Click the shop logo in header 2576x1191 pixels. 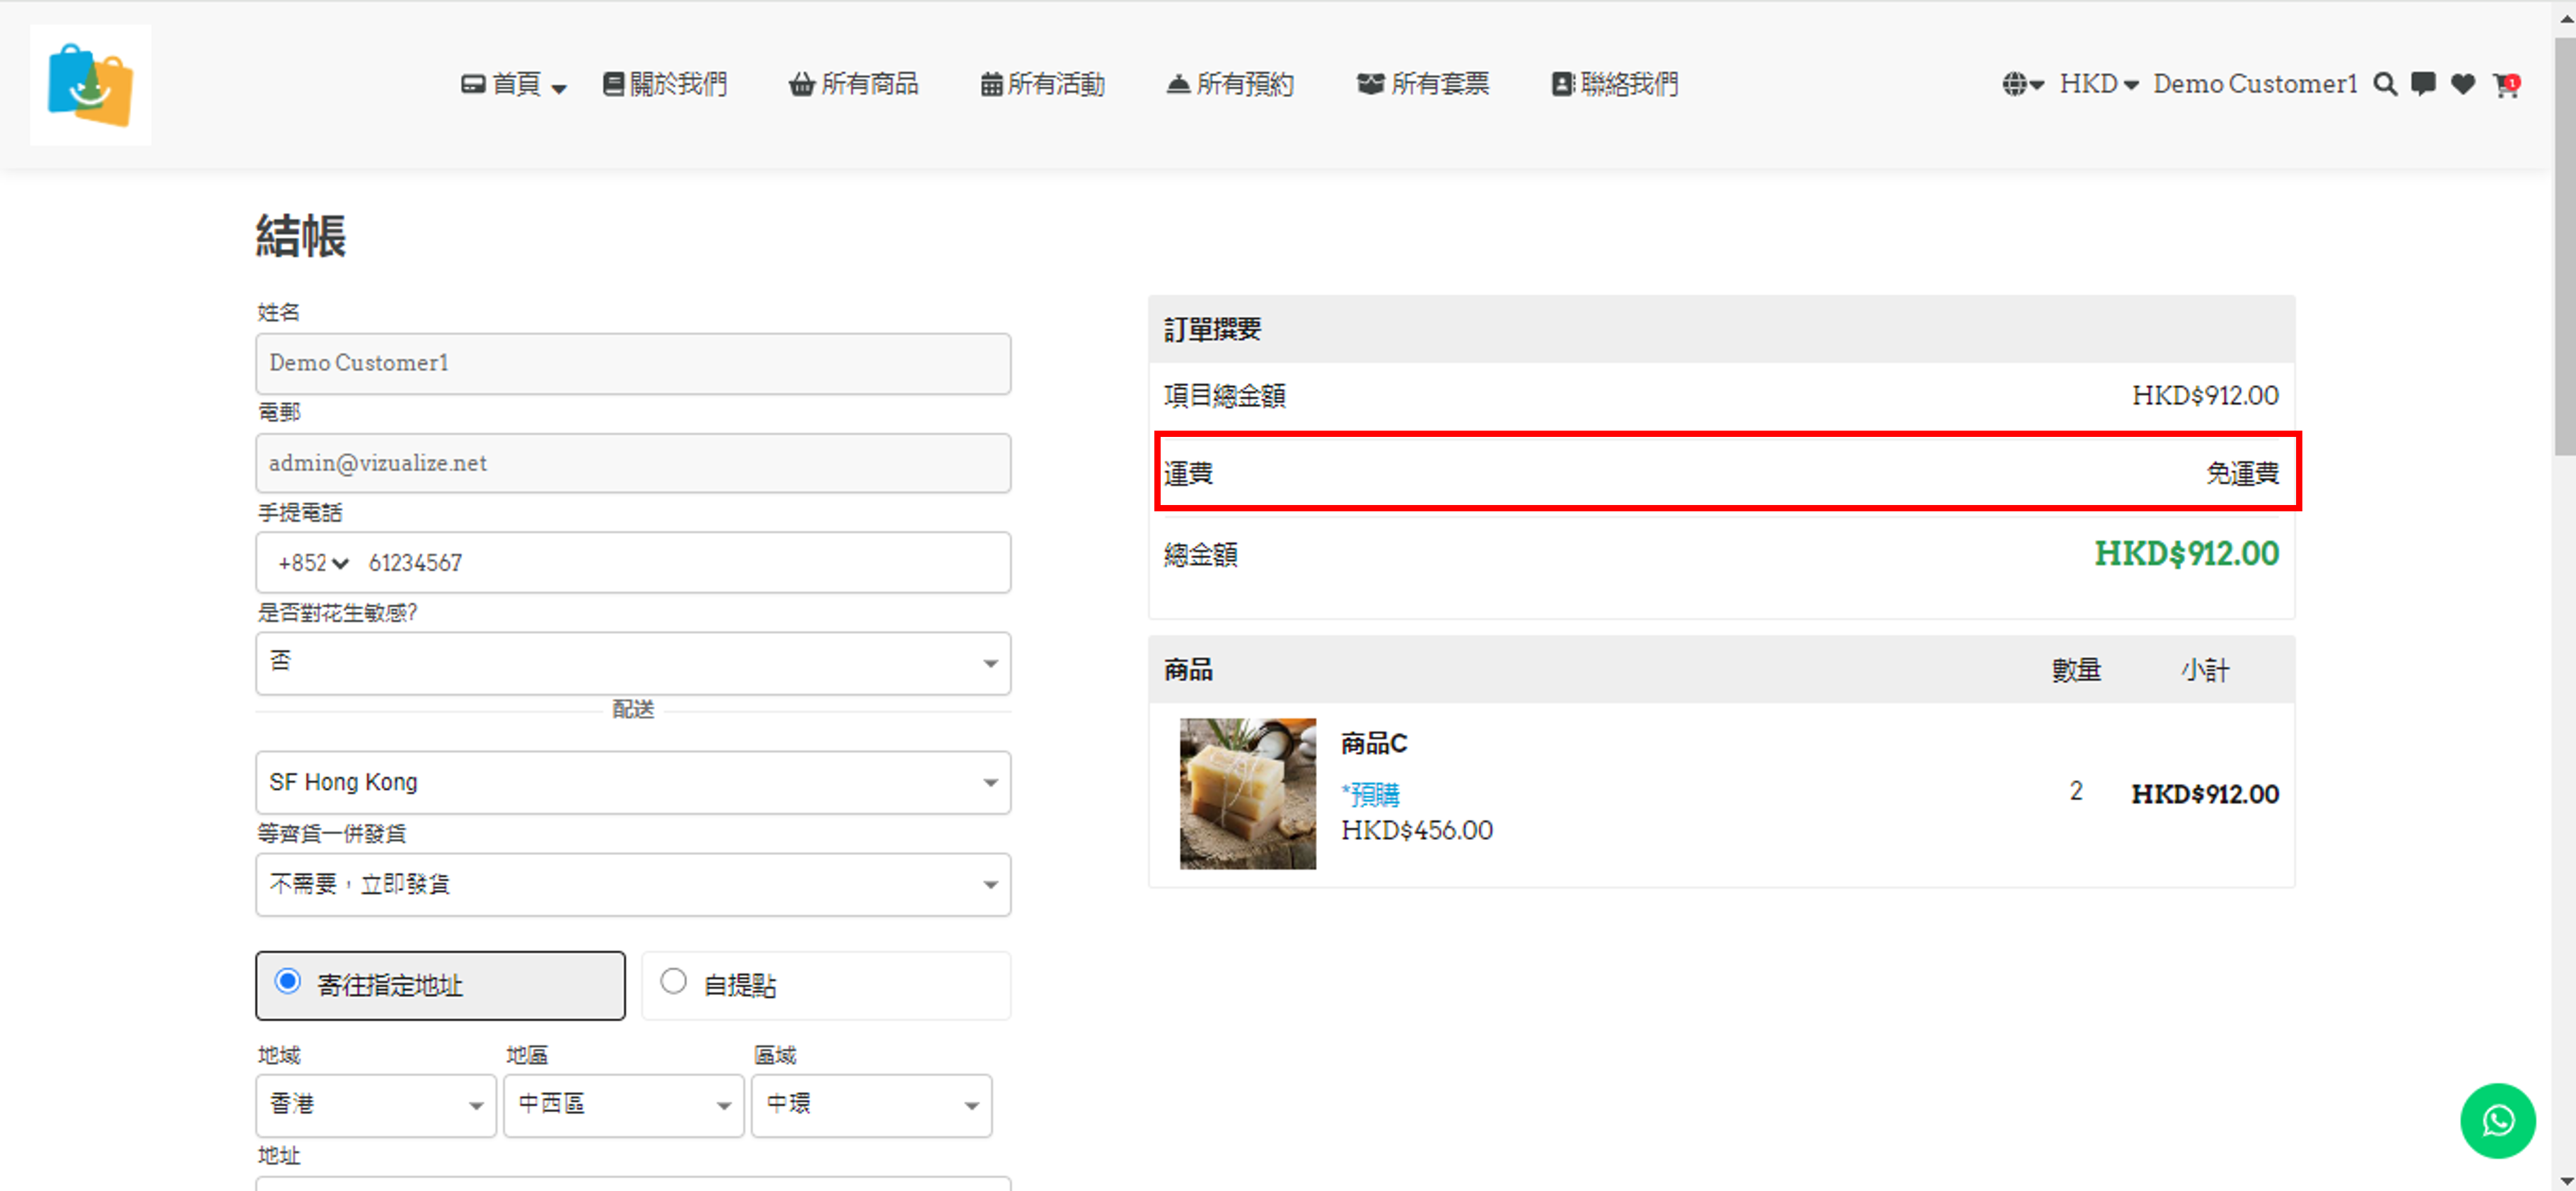coord(91,85)
